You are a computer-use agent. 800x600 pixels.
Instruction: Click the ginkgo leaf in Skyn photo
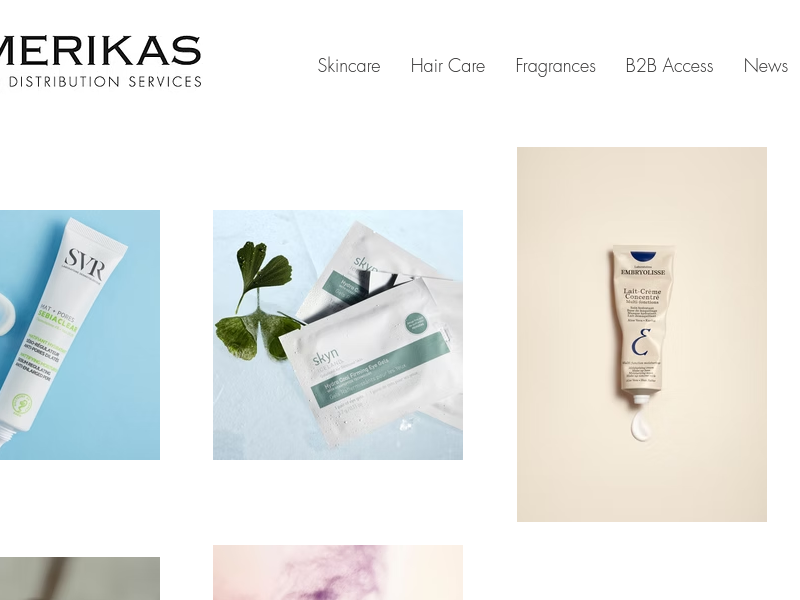click(x=257, y=302)
